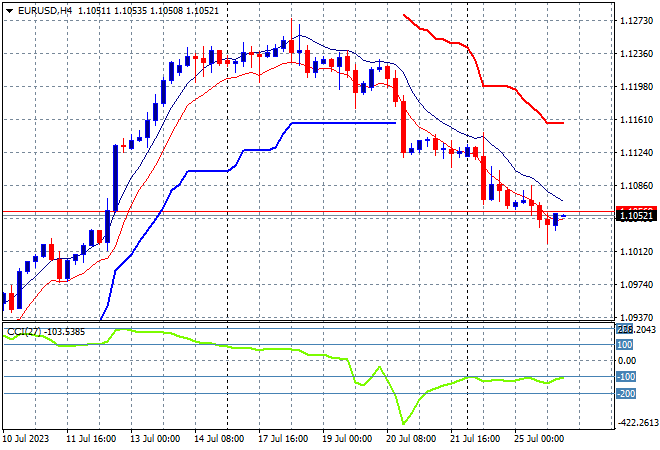Select the thick blue flat support line

tap(343, 123)
